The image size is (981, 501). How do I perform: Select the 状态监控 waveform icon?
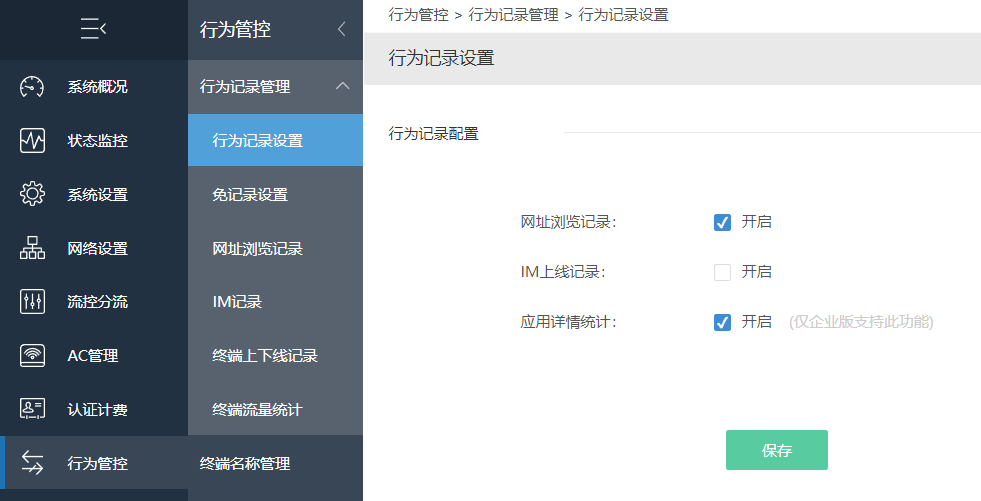tap(32, 141)
